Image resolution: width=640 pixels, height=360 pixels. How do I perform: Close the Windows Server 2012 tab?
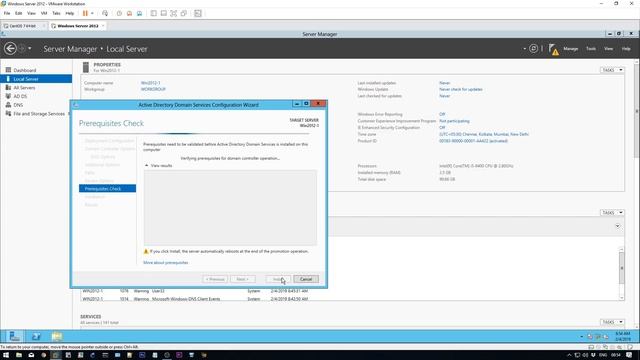103,26
